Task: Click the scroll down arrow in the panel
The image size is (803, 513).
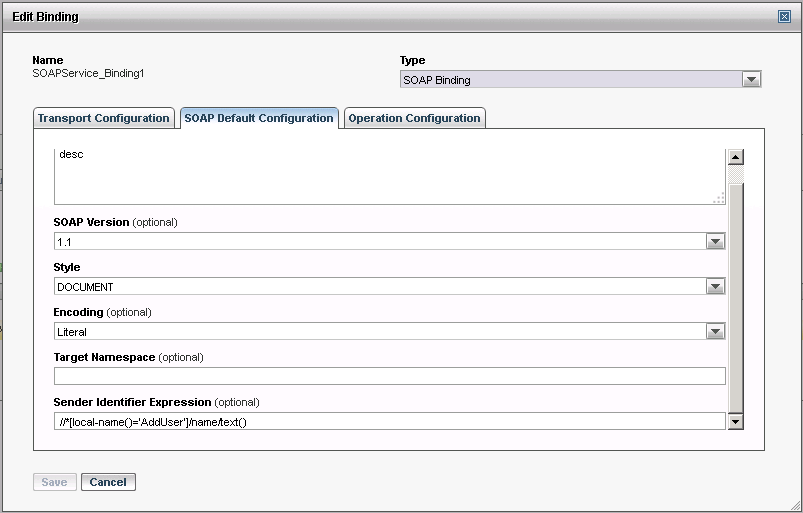Action: tap(736, 422)
